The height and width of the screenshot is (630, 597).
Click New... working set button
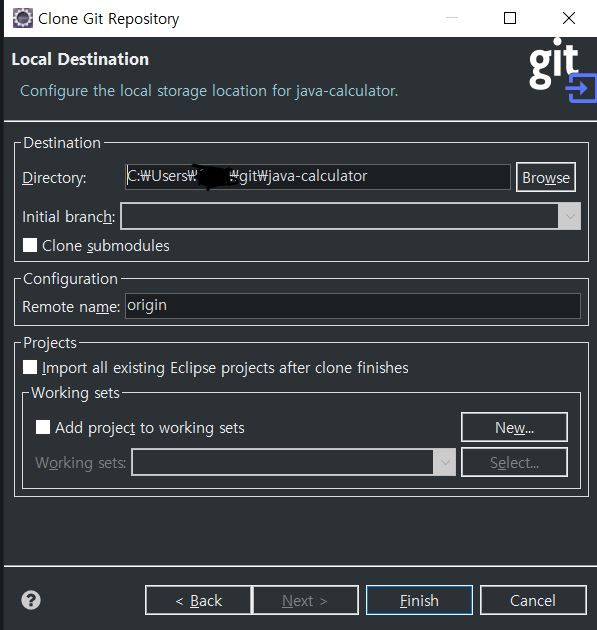514,427
